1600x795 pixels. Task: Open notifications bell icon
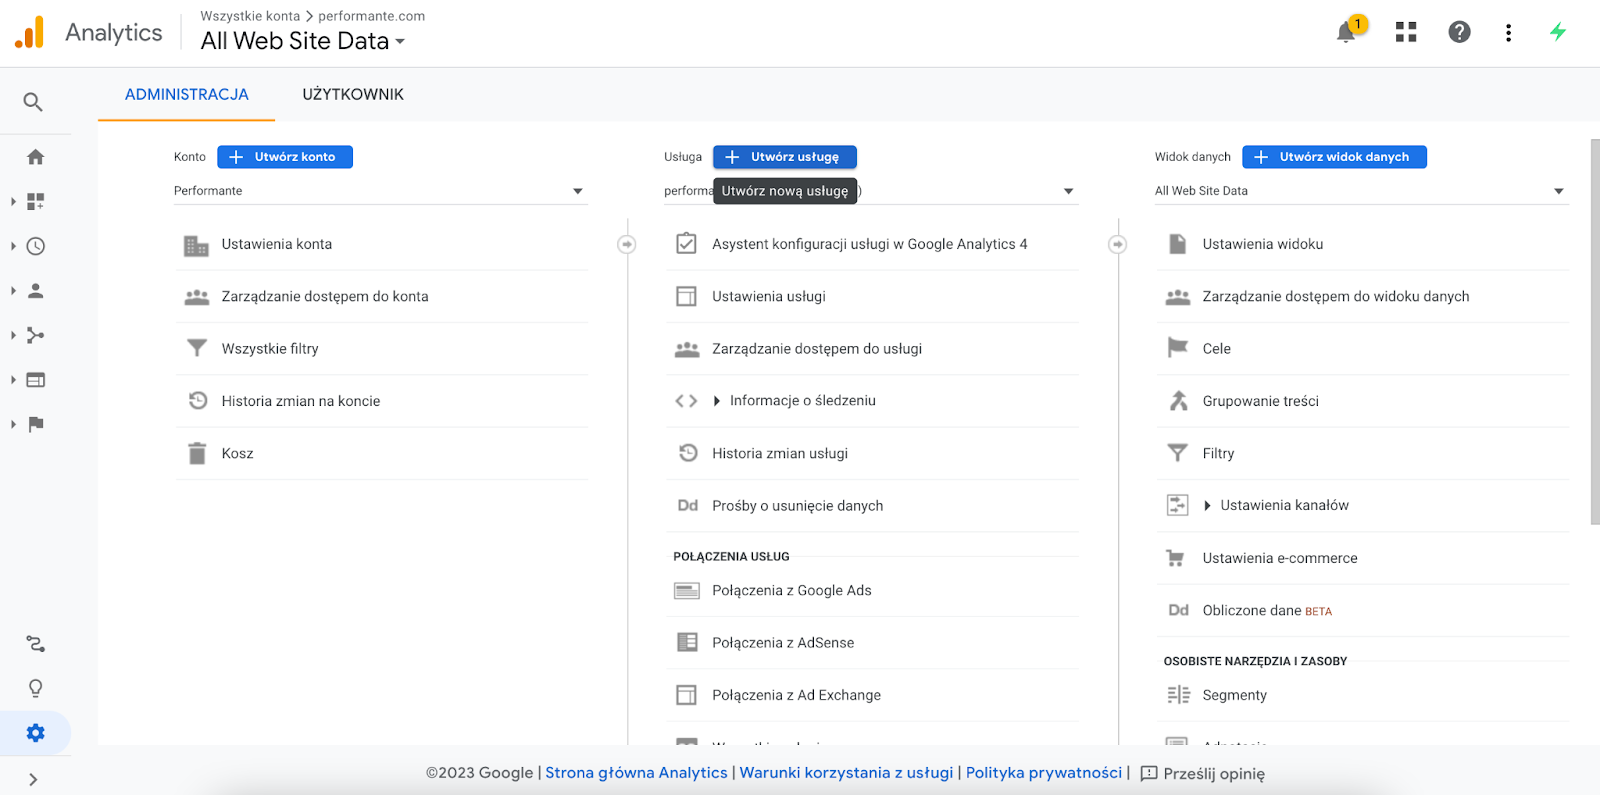1346,32
